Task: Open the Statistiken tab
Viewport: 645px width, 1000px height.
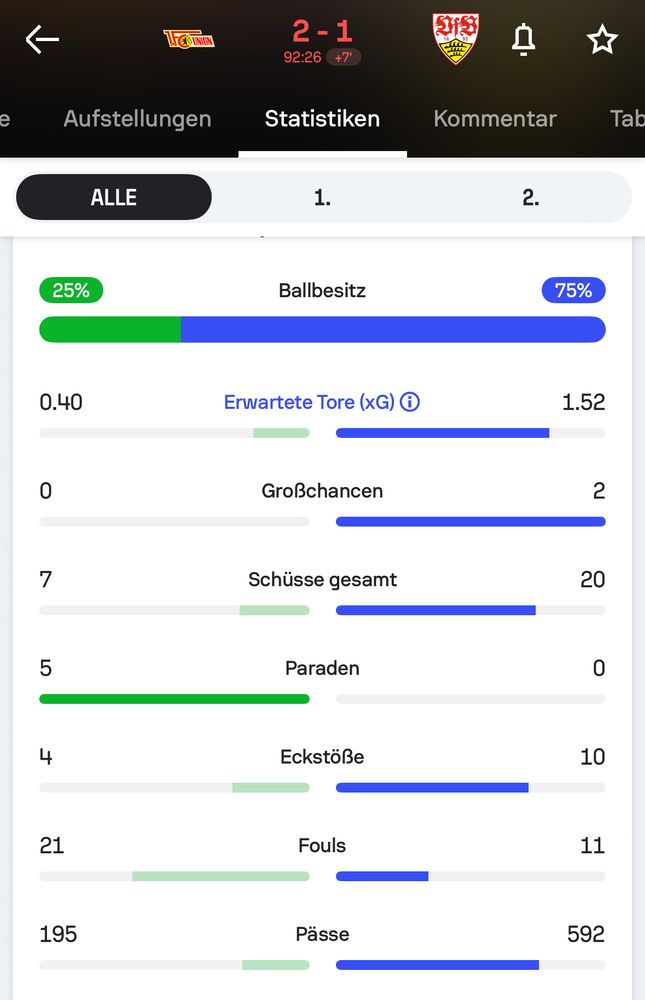Action: 322,119
